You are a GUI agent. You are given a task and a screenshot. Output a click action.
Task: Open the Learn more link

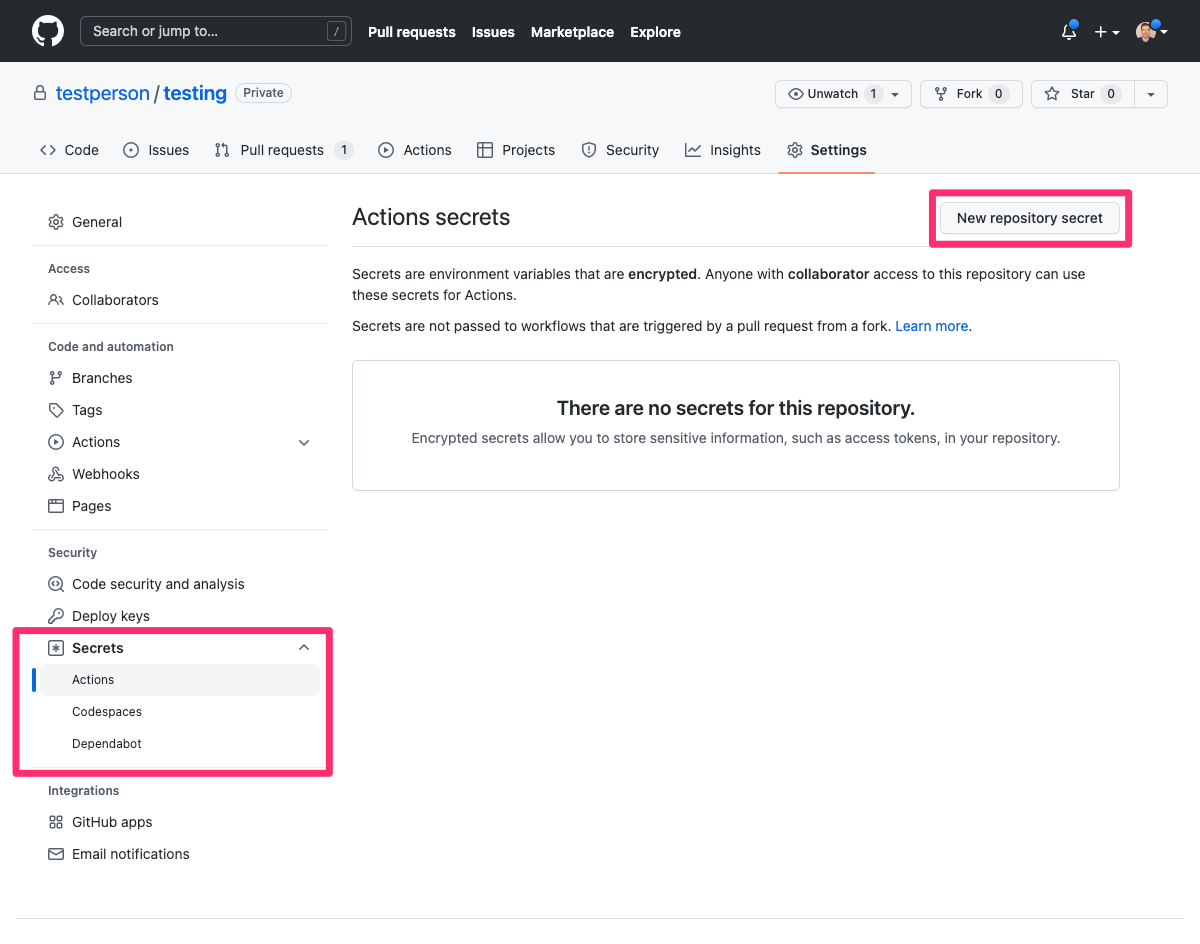(x=930, y=325)
